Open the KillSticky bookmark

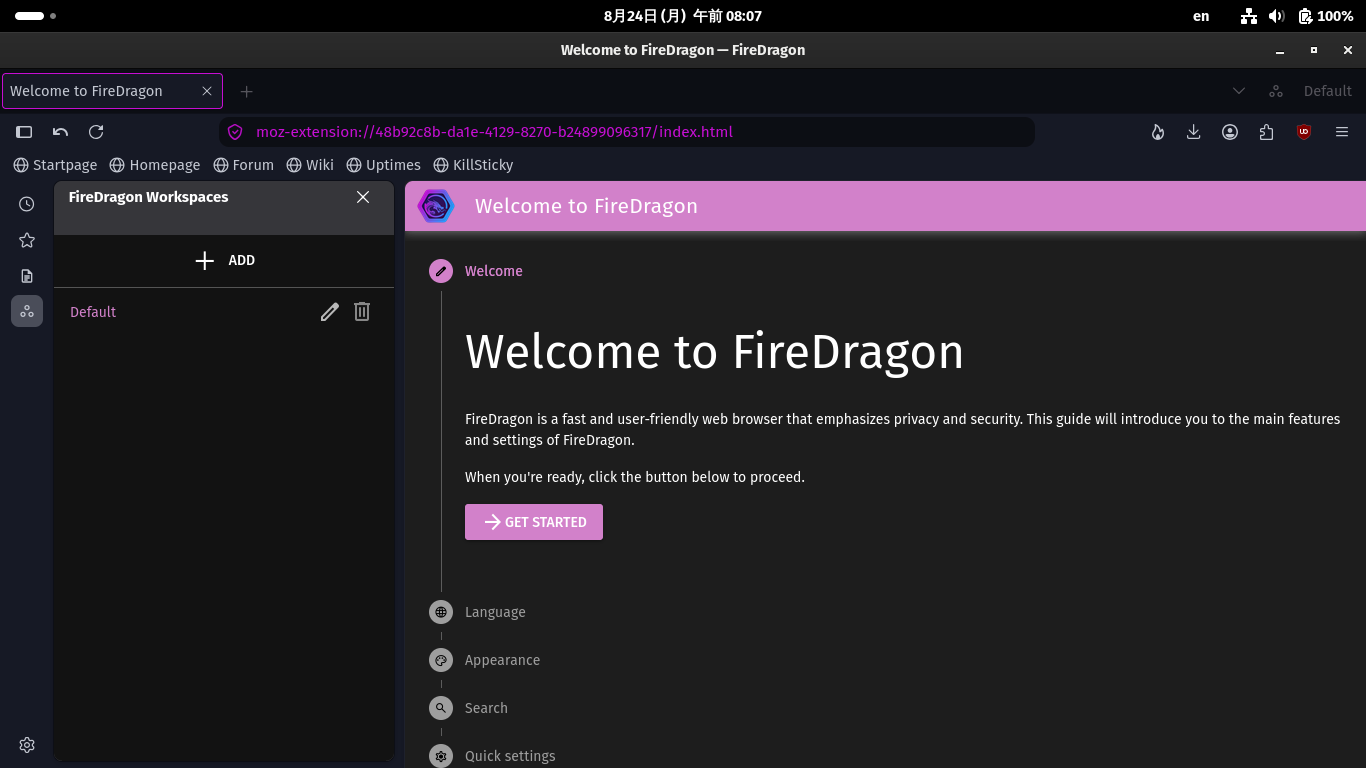[x=473, y=165]
